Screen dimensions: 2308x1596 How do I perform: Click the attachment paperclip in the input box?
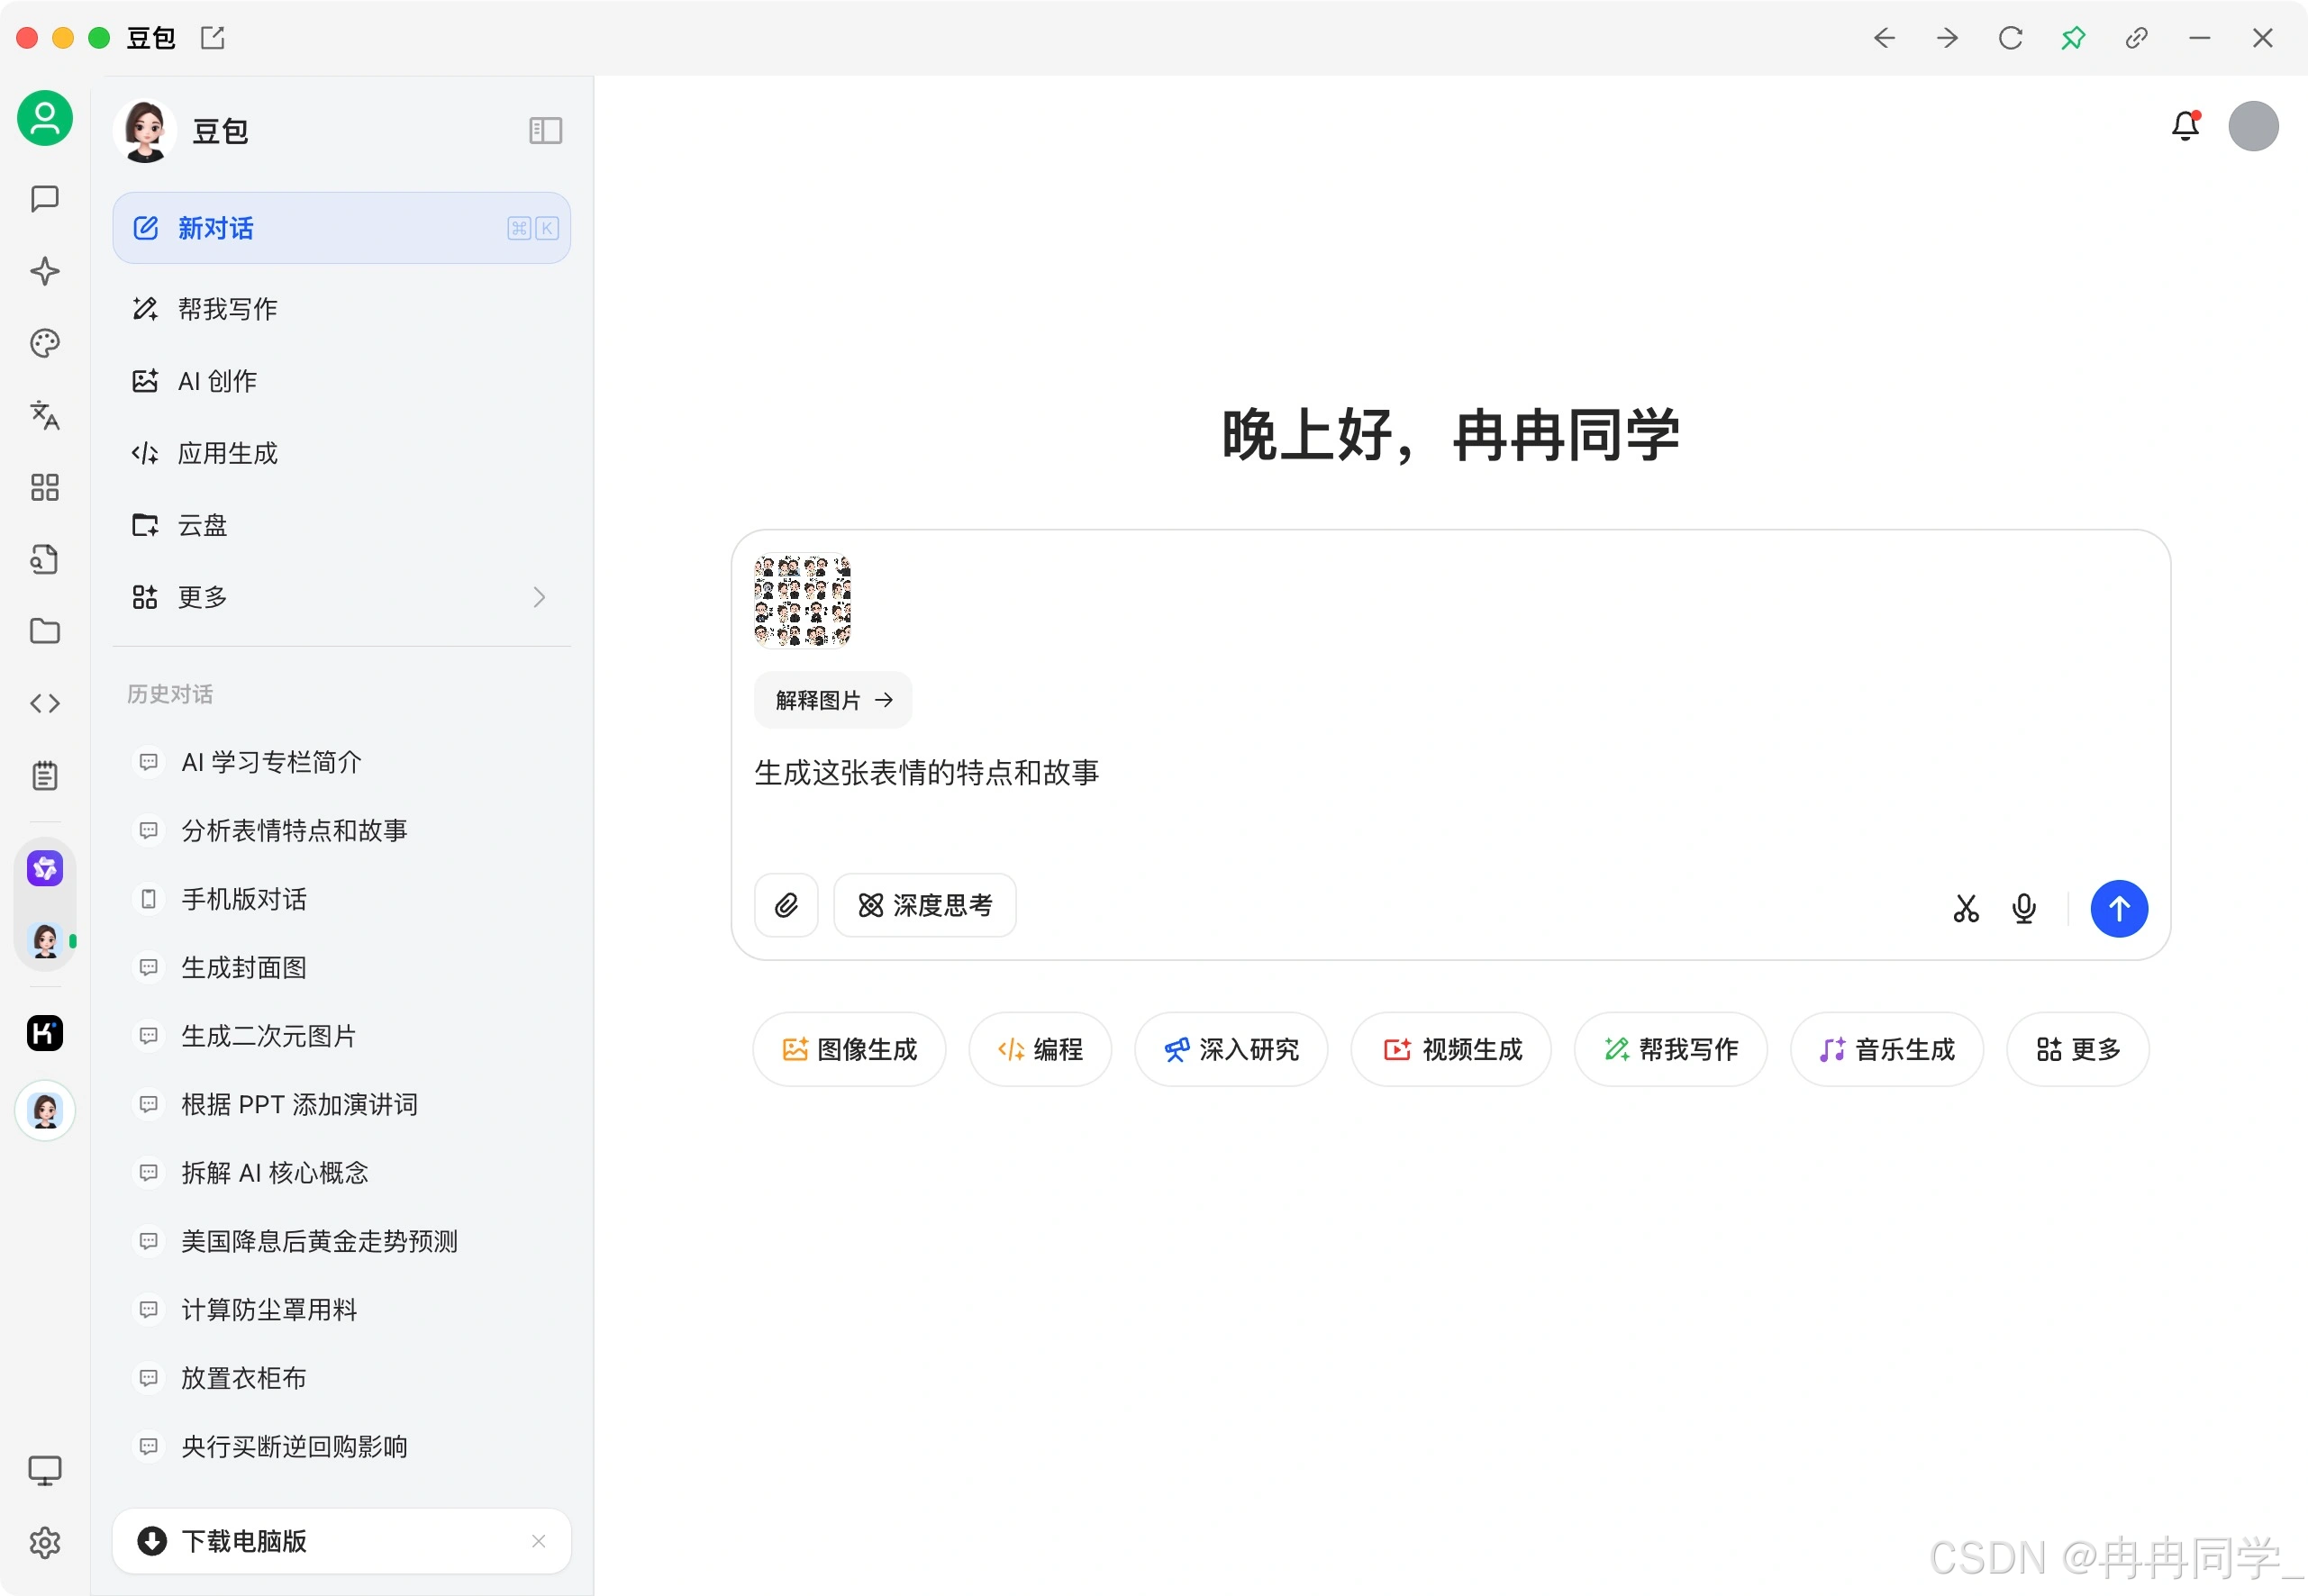click(786, 905)
